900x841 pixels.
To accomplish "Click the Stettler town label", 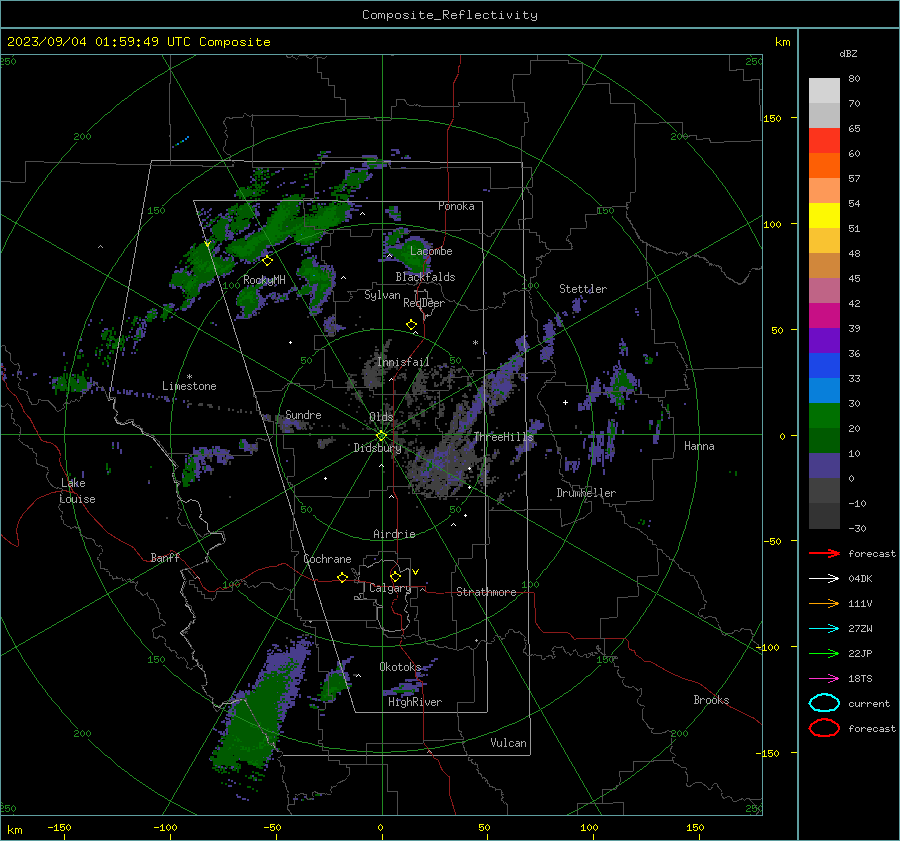I will pos(583,289).
